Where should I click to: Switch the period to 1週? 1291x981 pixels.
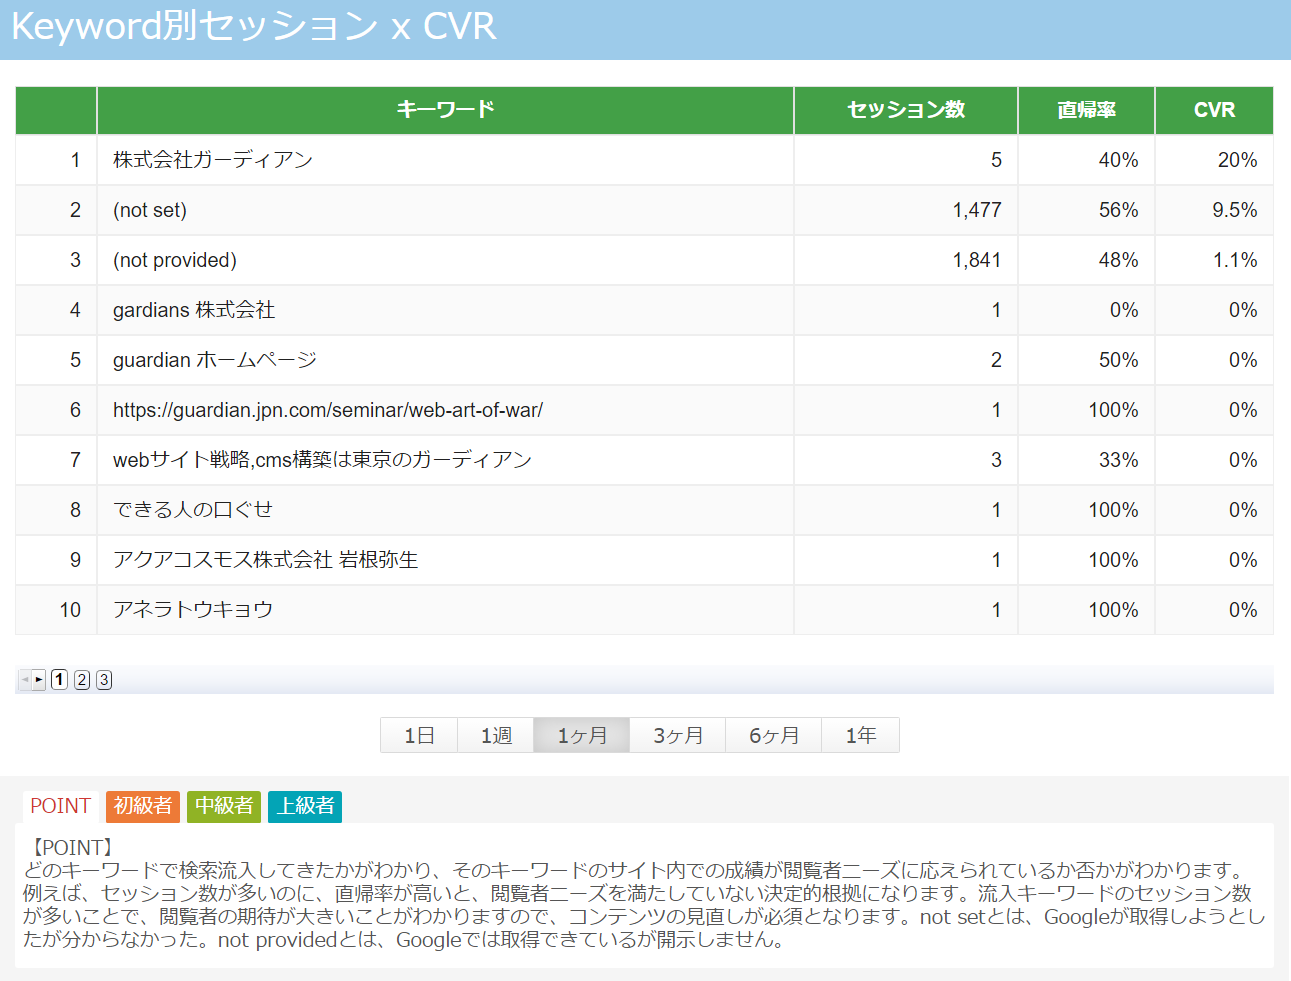(x=496, y=736)
